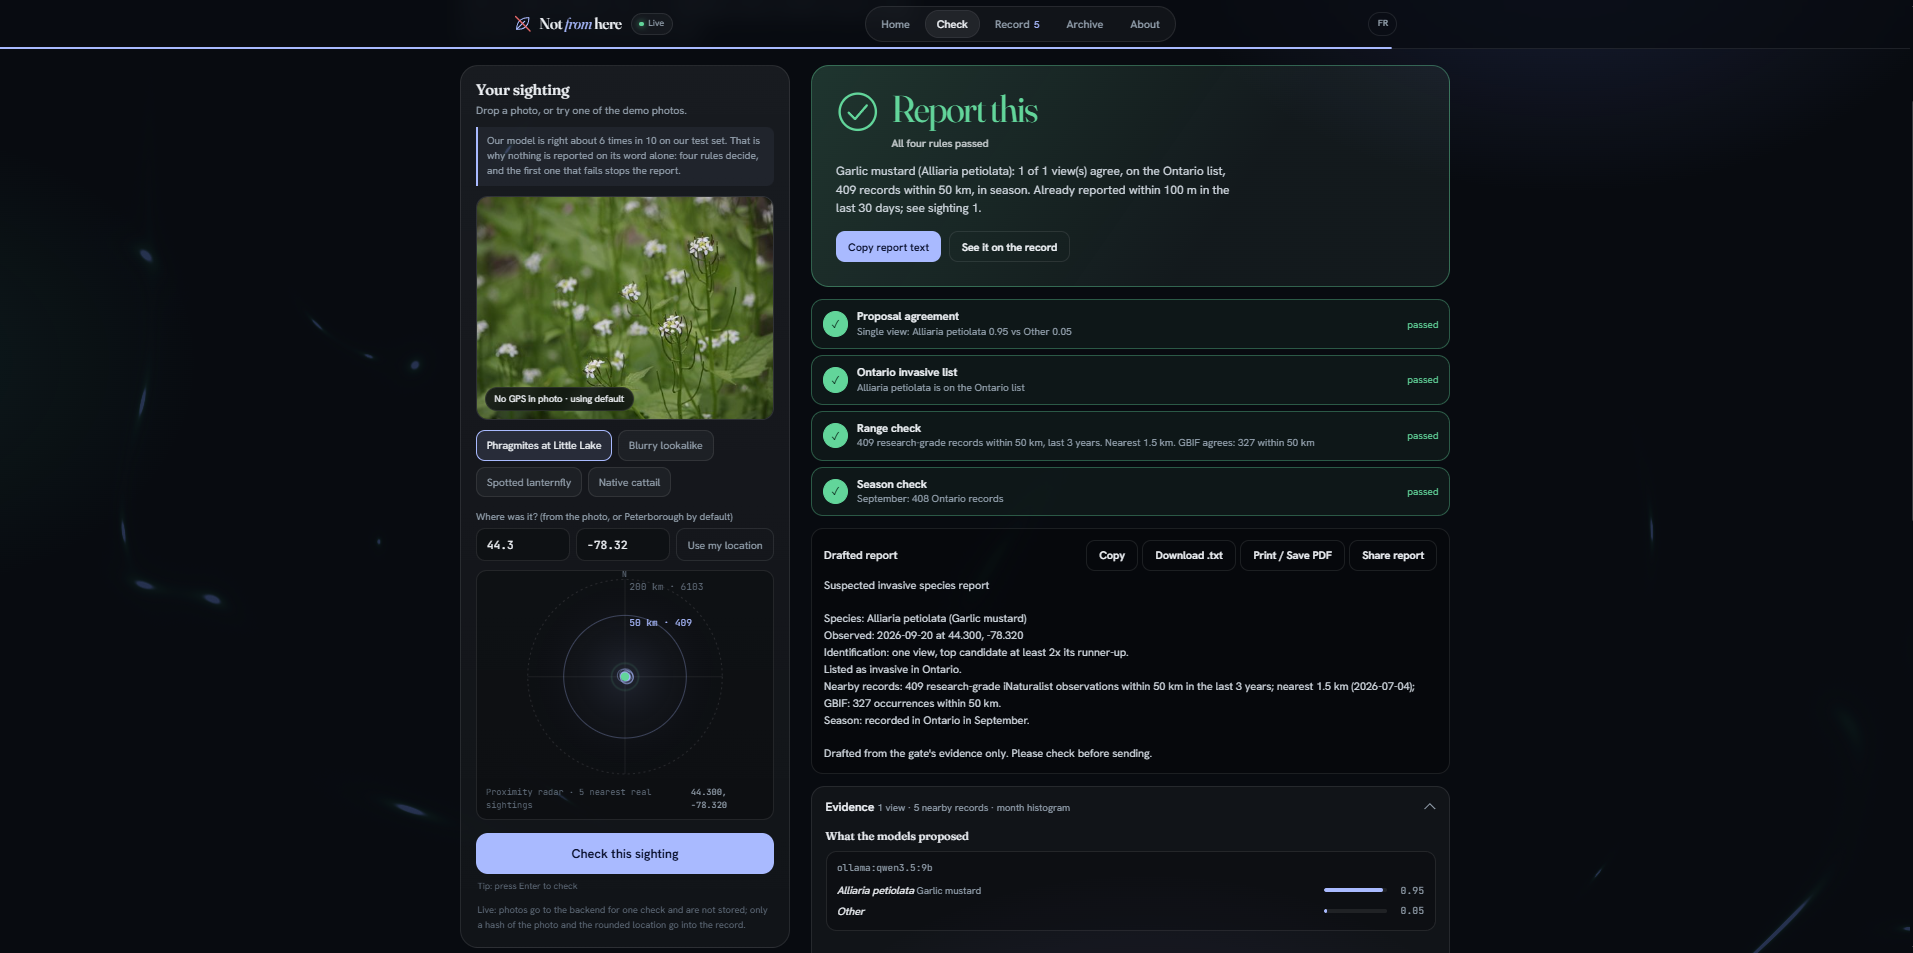Viewport: 1913px width, 953px height.
Task: Click the Not from here logo icon
Action: [x=522, y=24]
